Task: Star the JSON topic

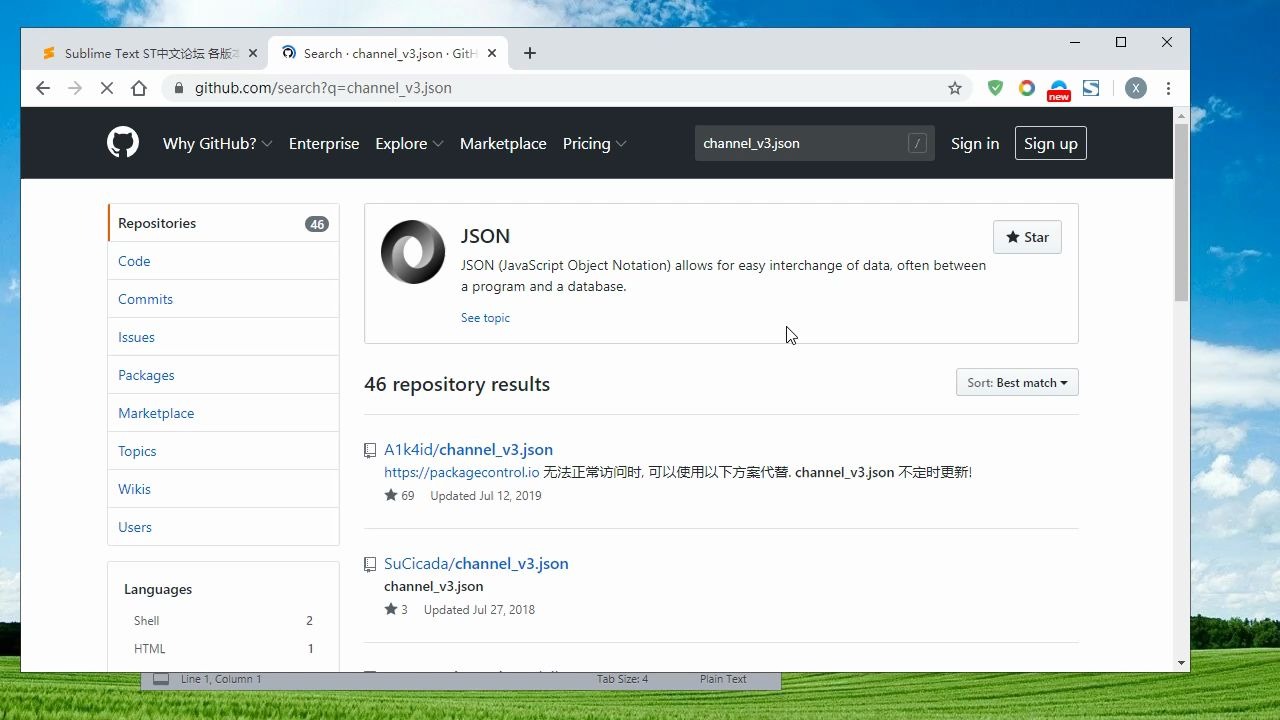Action: click(1027, 237)
